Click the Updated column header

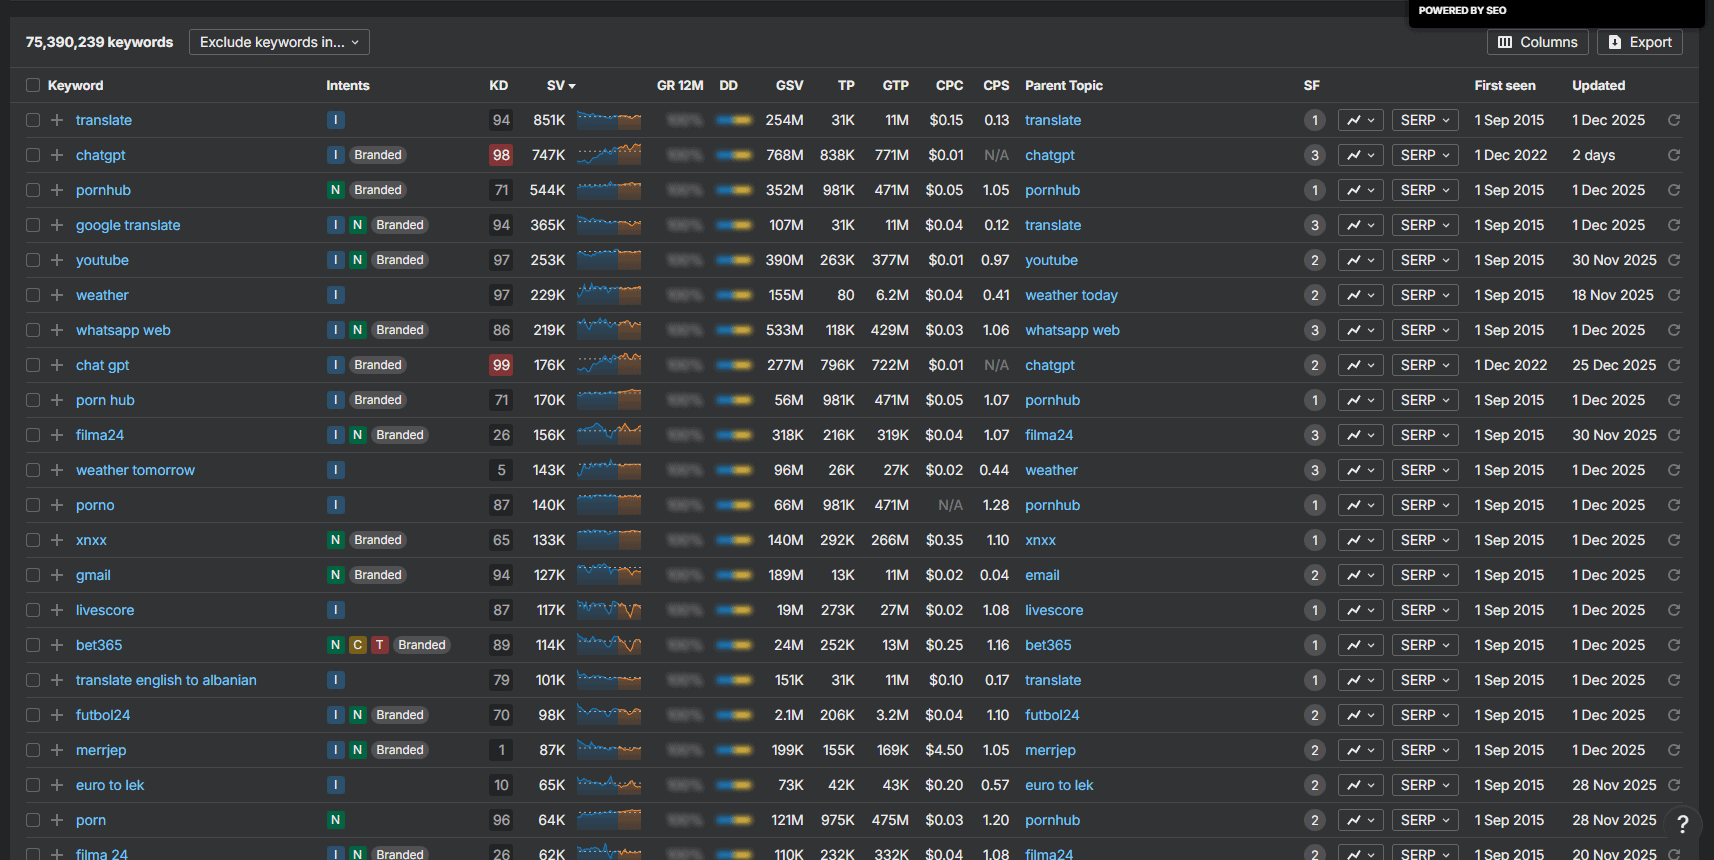[1598, 85]
